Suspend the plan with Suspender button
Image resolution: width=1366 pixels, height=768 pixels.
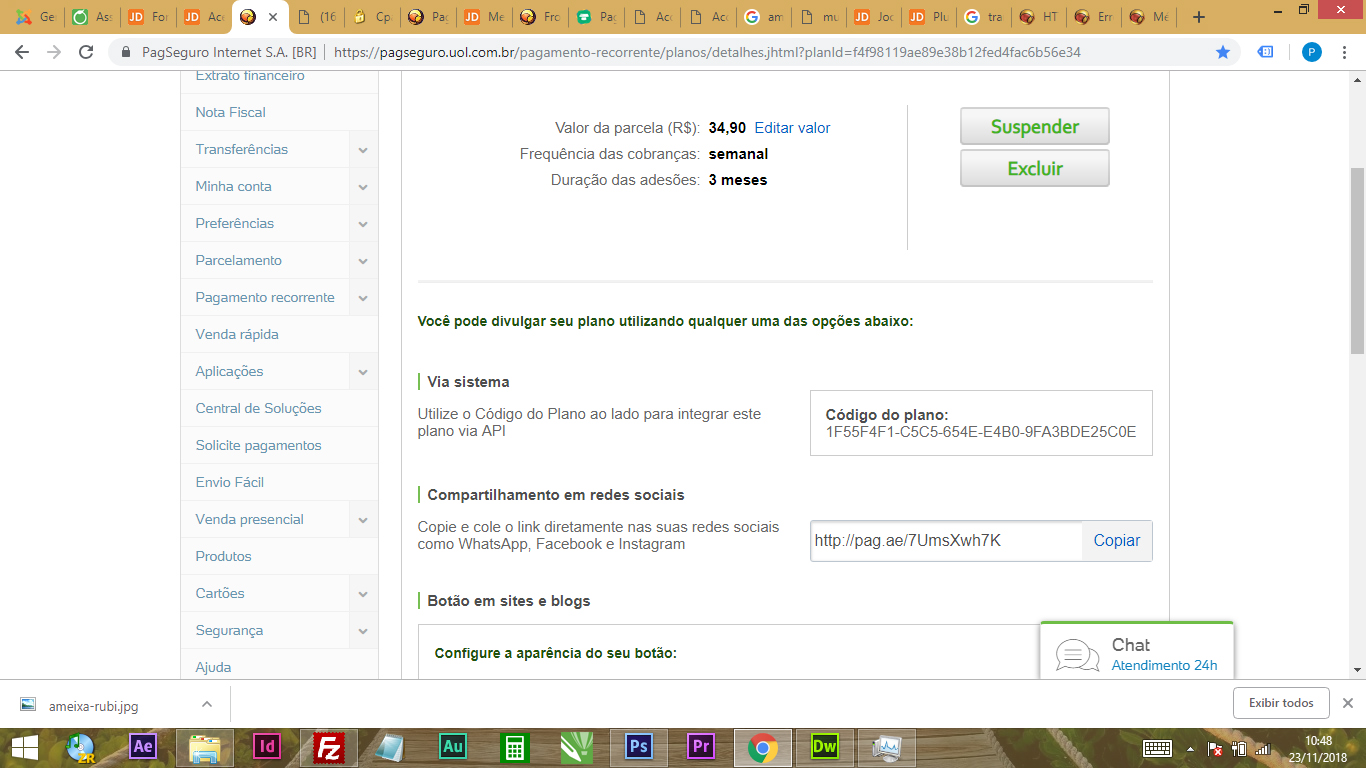(1035, 127)
